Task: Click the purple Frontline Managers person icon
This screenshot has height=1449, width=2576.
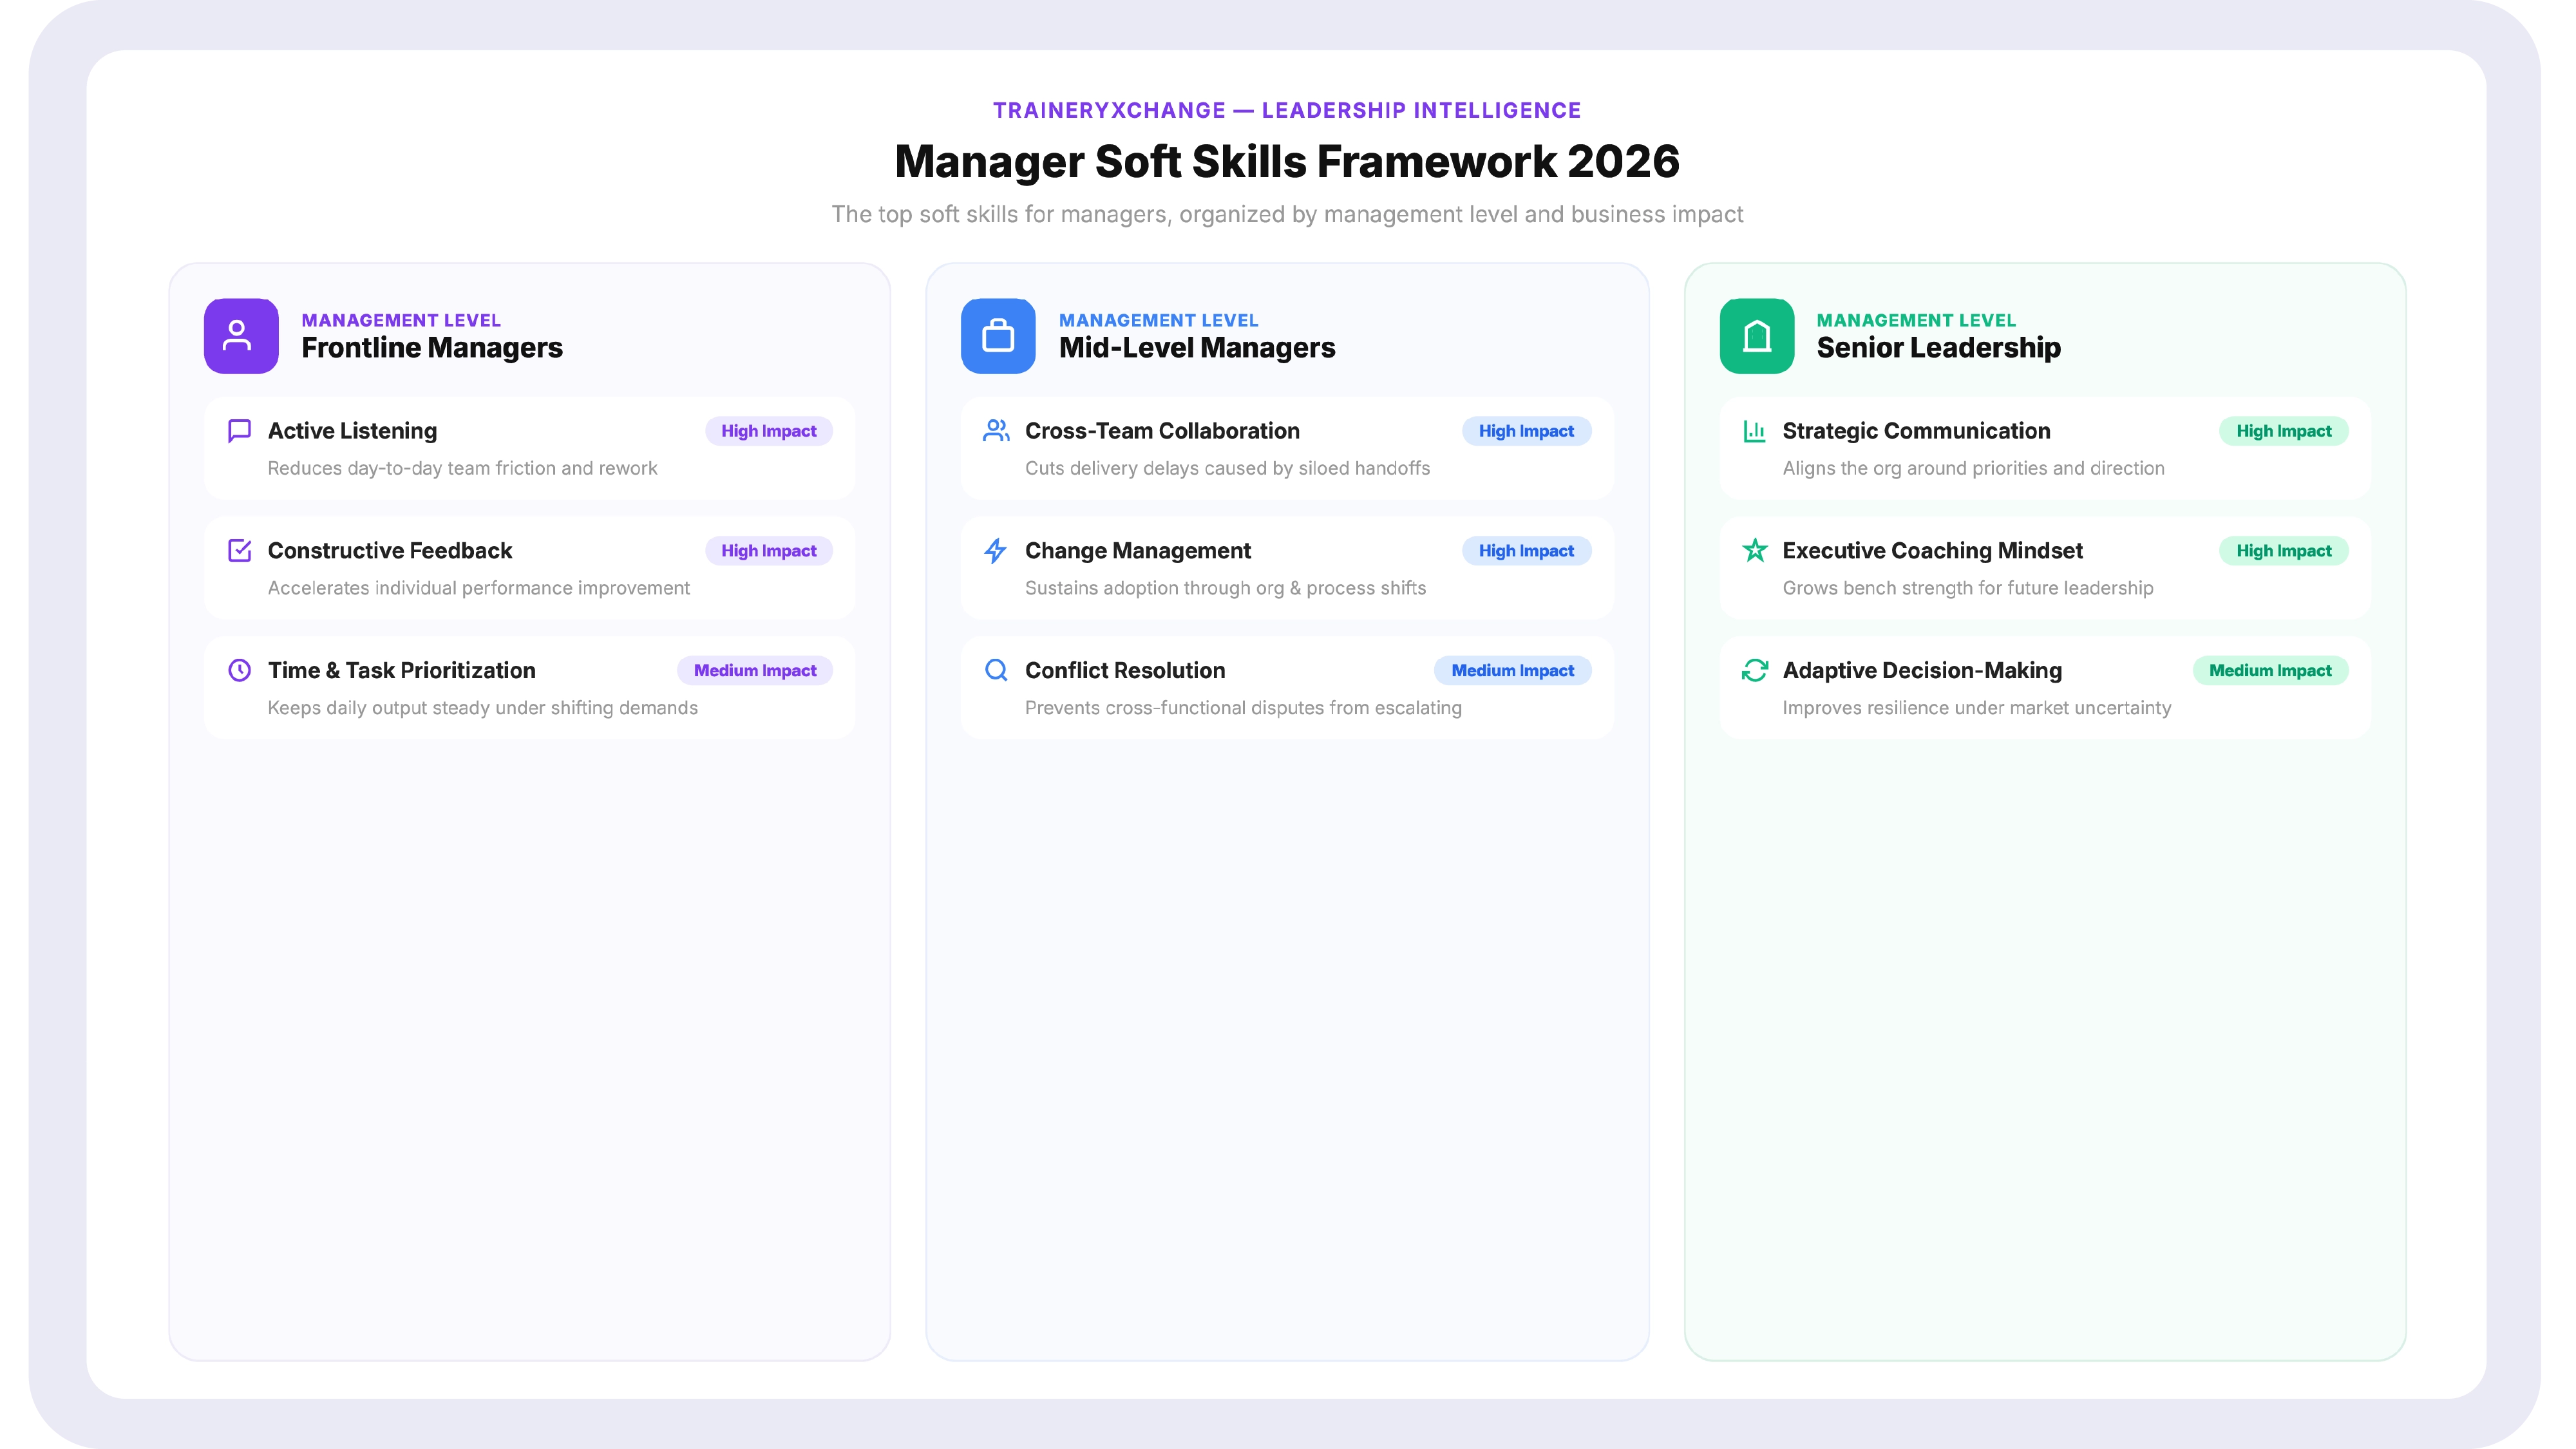Action: [x=241, y=336]
